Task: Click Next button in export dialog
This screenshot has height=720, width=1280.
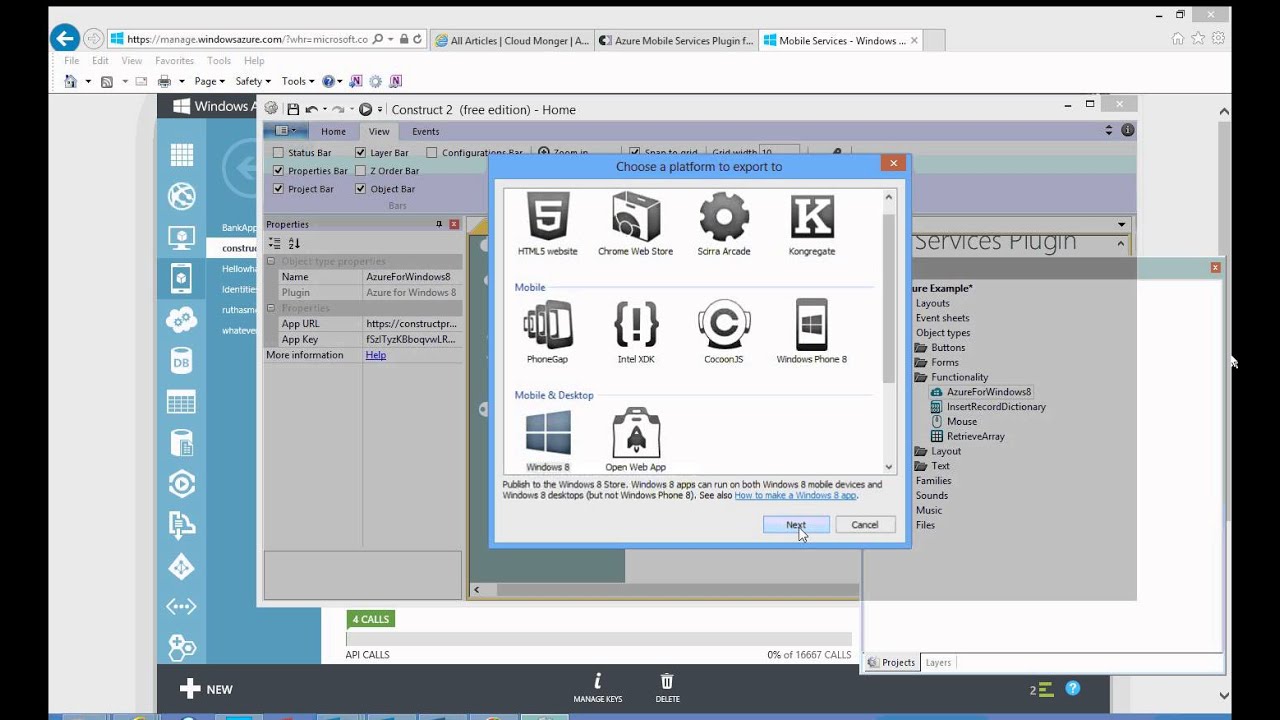Action: click(x=796, y=524)
